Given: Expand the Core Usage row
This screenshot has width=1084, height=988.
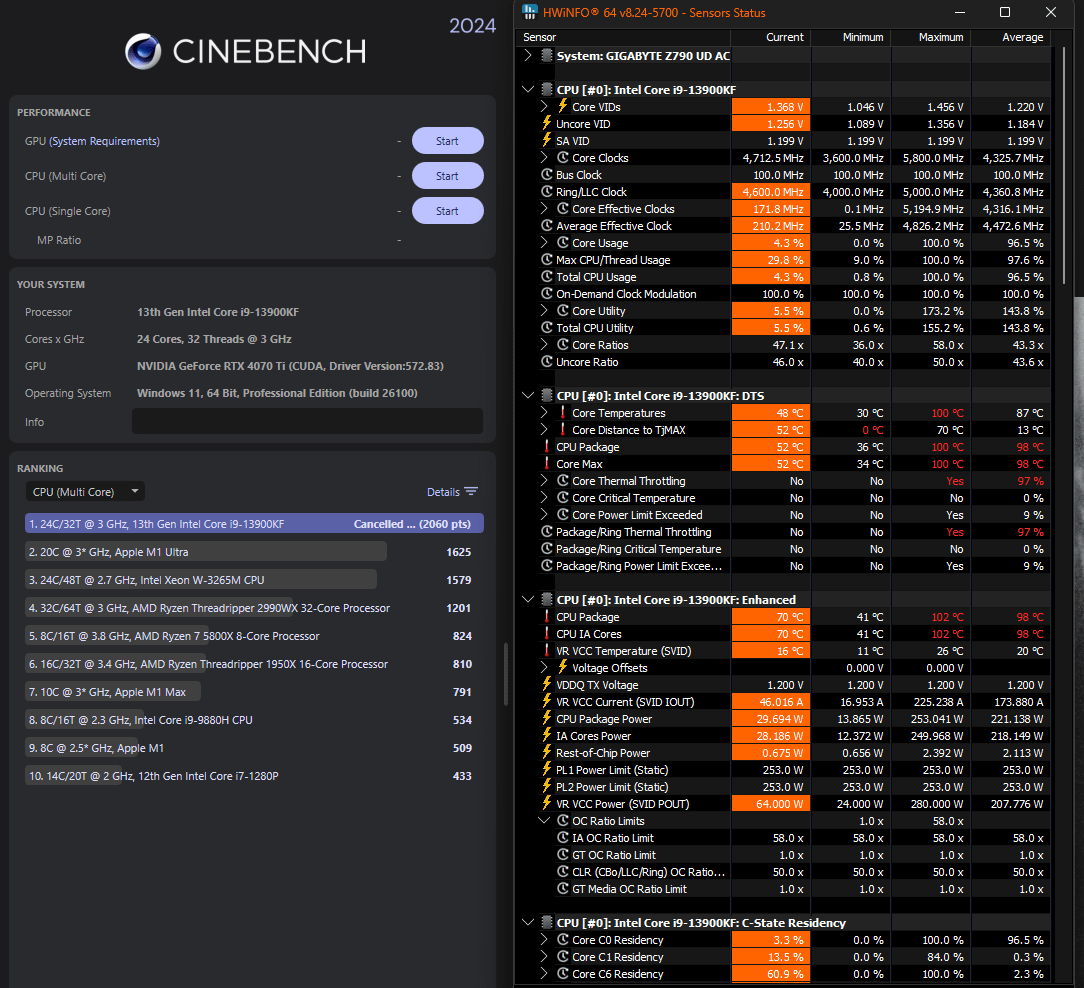Looking at the screenshot, I should (x=544, y=243).
